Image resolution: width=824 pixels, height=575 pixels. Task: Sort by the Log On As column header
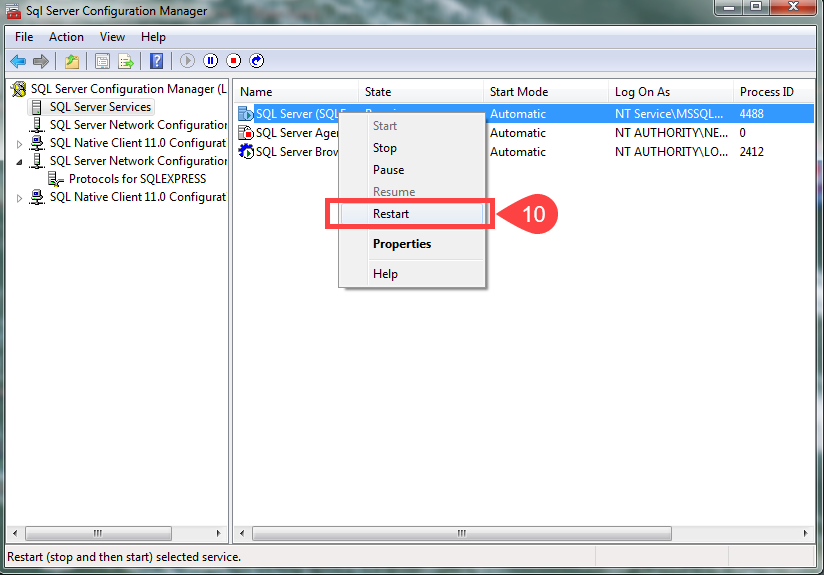coord(671,91)
